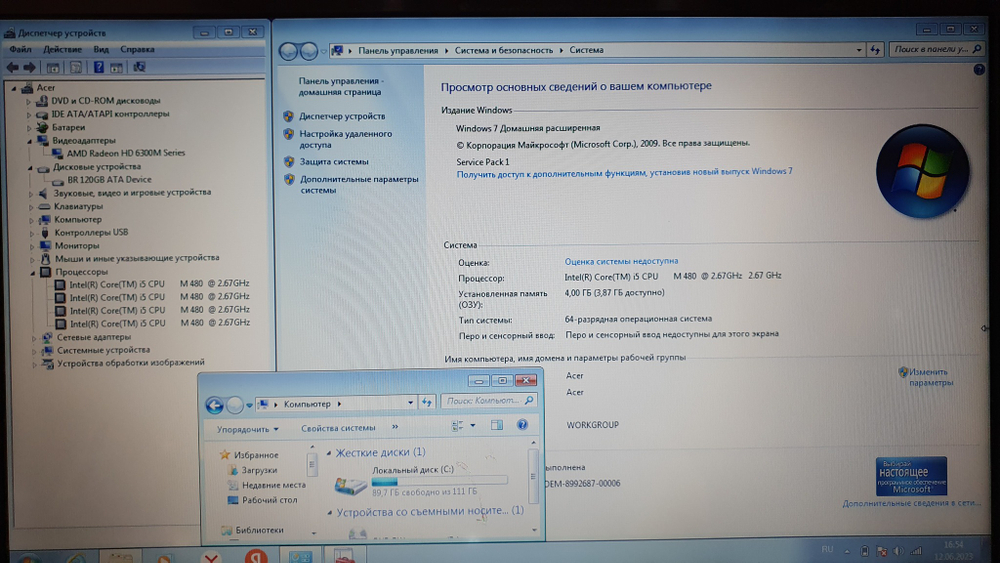Click Панель управления - домашняя страница link
1000x563 pixels.
(x=341, y=87)
